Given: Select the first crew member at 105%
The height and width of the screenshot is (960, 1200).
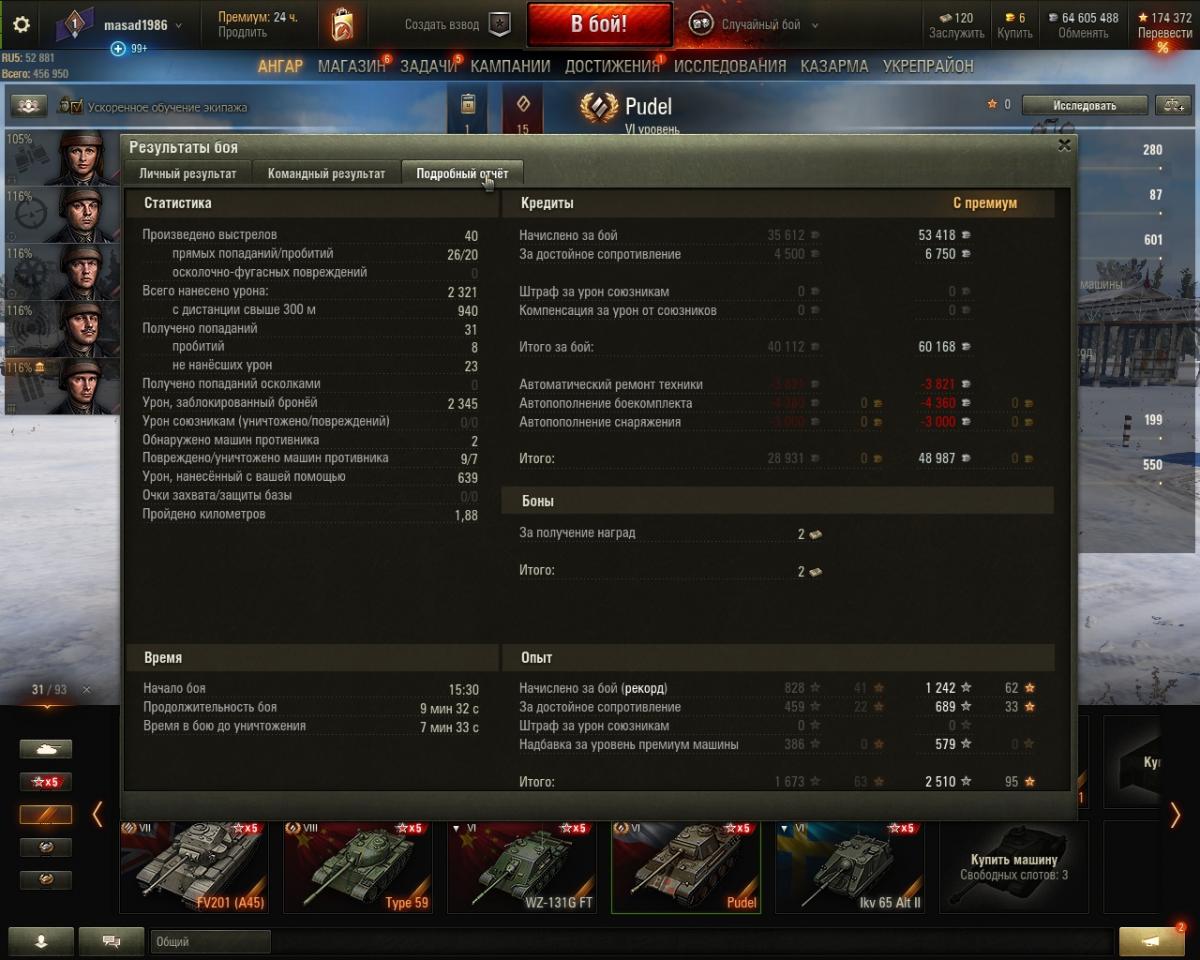Looking at the screenshot, I should pyautogui.click(x=62, y=158).
